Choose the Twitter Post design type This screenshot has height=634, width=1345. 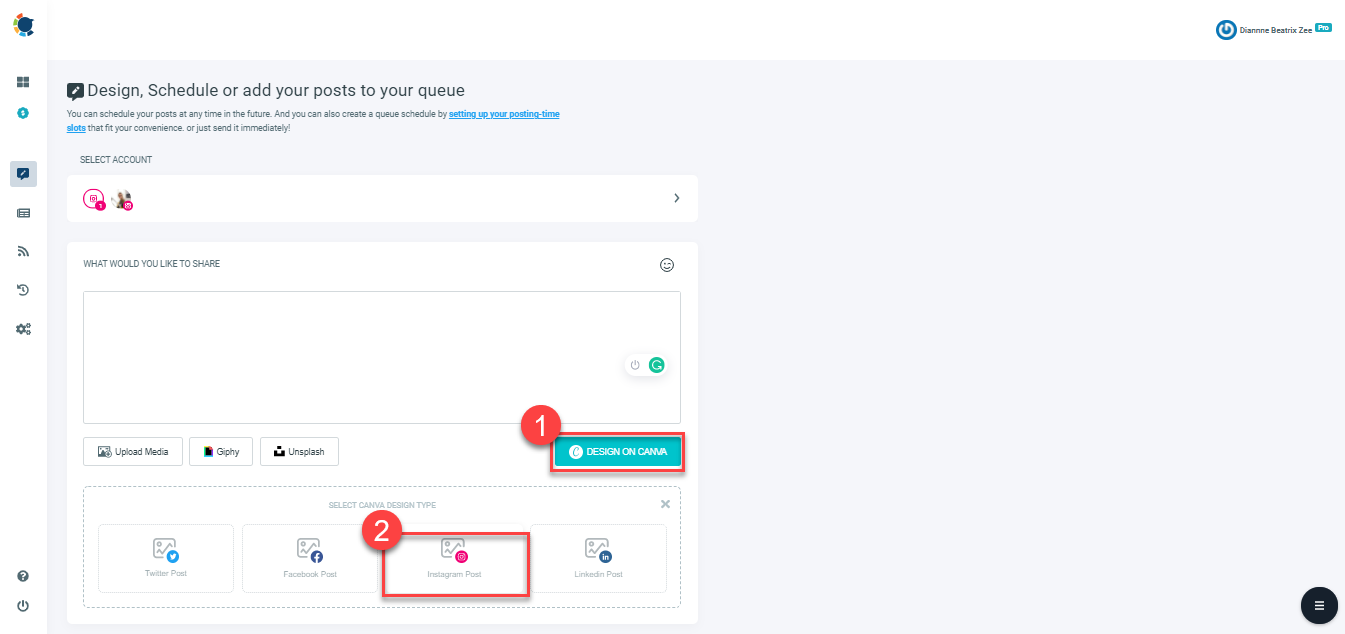(165, 558)
